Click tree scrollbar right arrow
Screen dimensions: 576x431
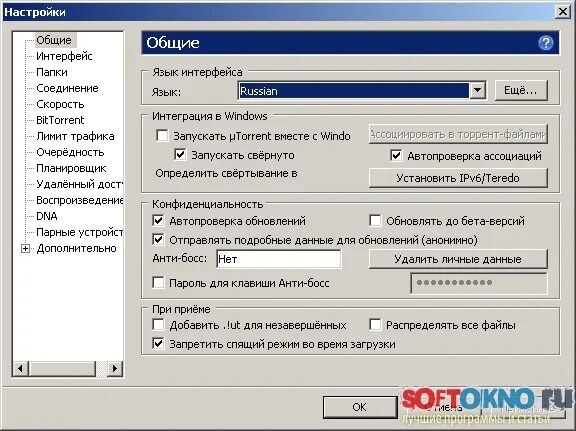pos(115,368)
